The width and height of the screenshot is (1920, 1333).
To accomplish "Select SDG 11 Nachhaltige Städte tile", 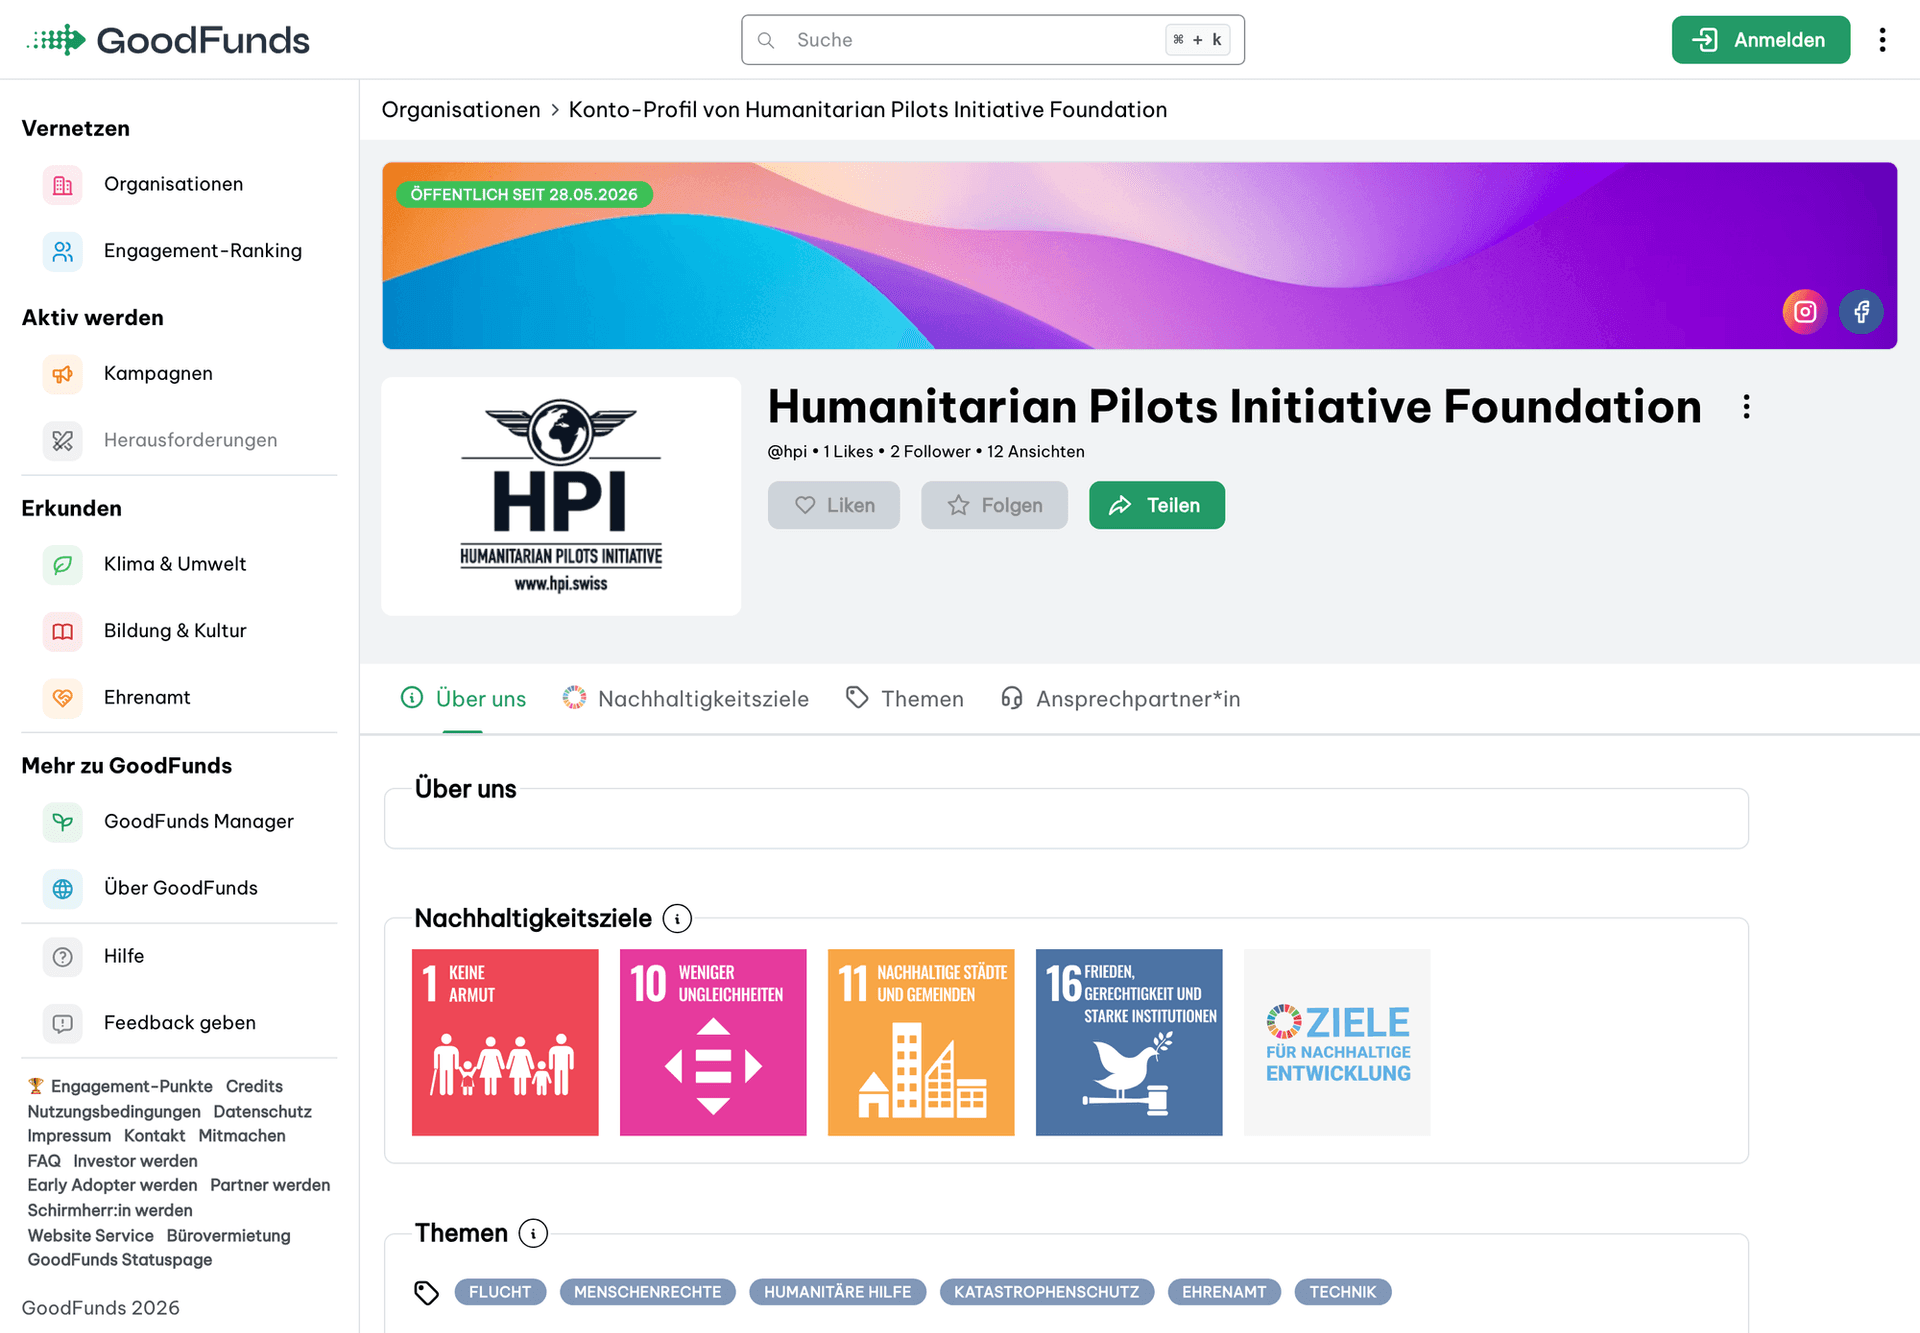I will coord(921,1042).
